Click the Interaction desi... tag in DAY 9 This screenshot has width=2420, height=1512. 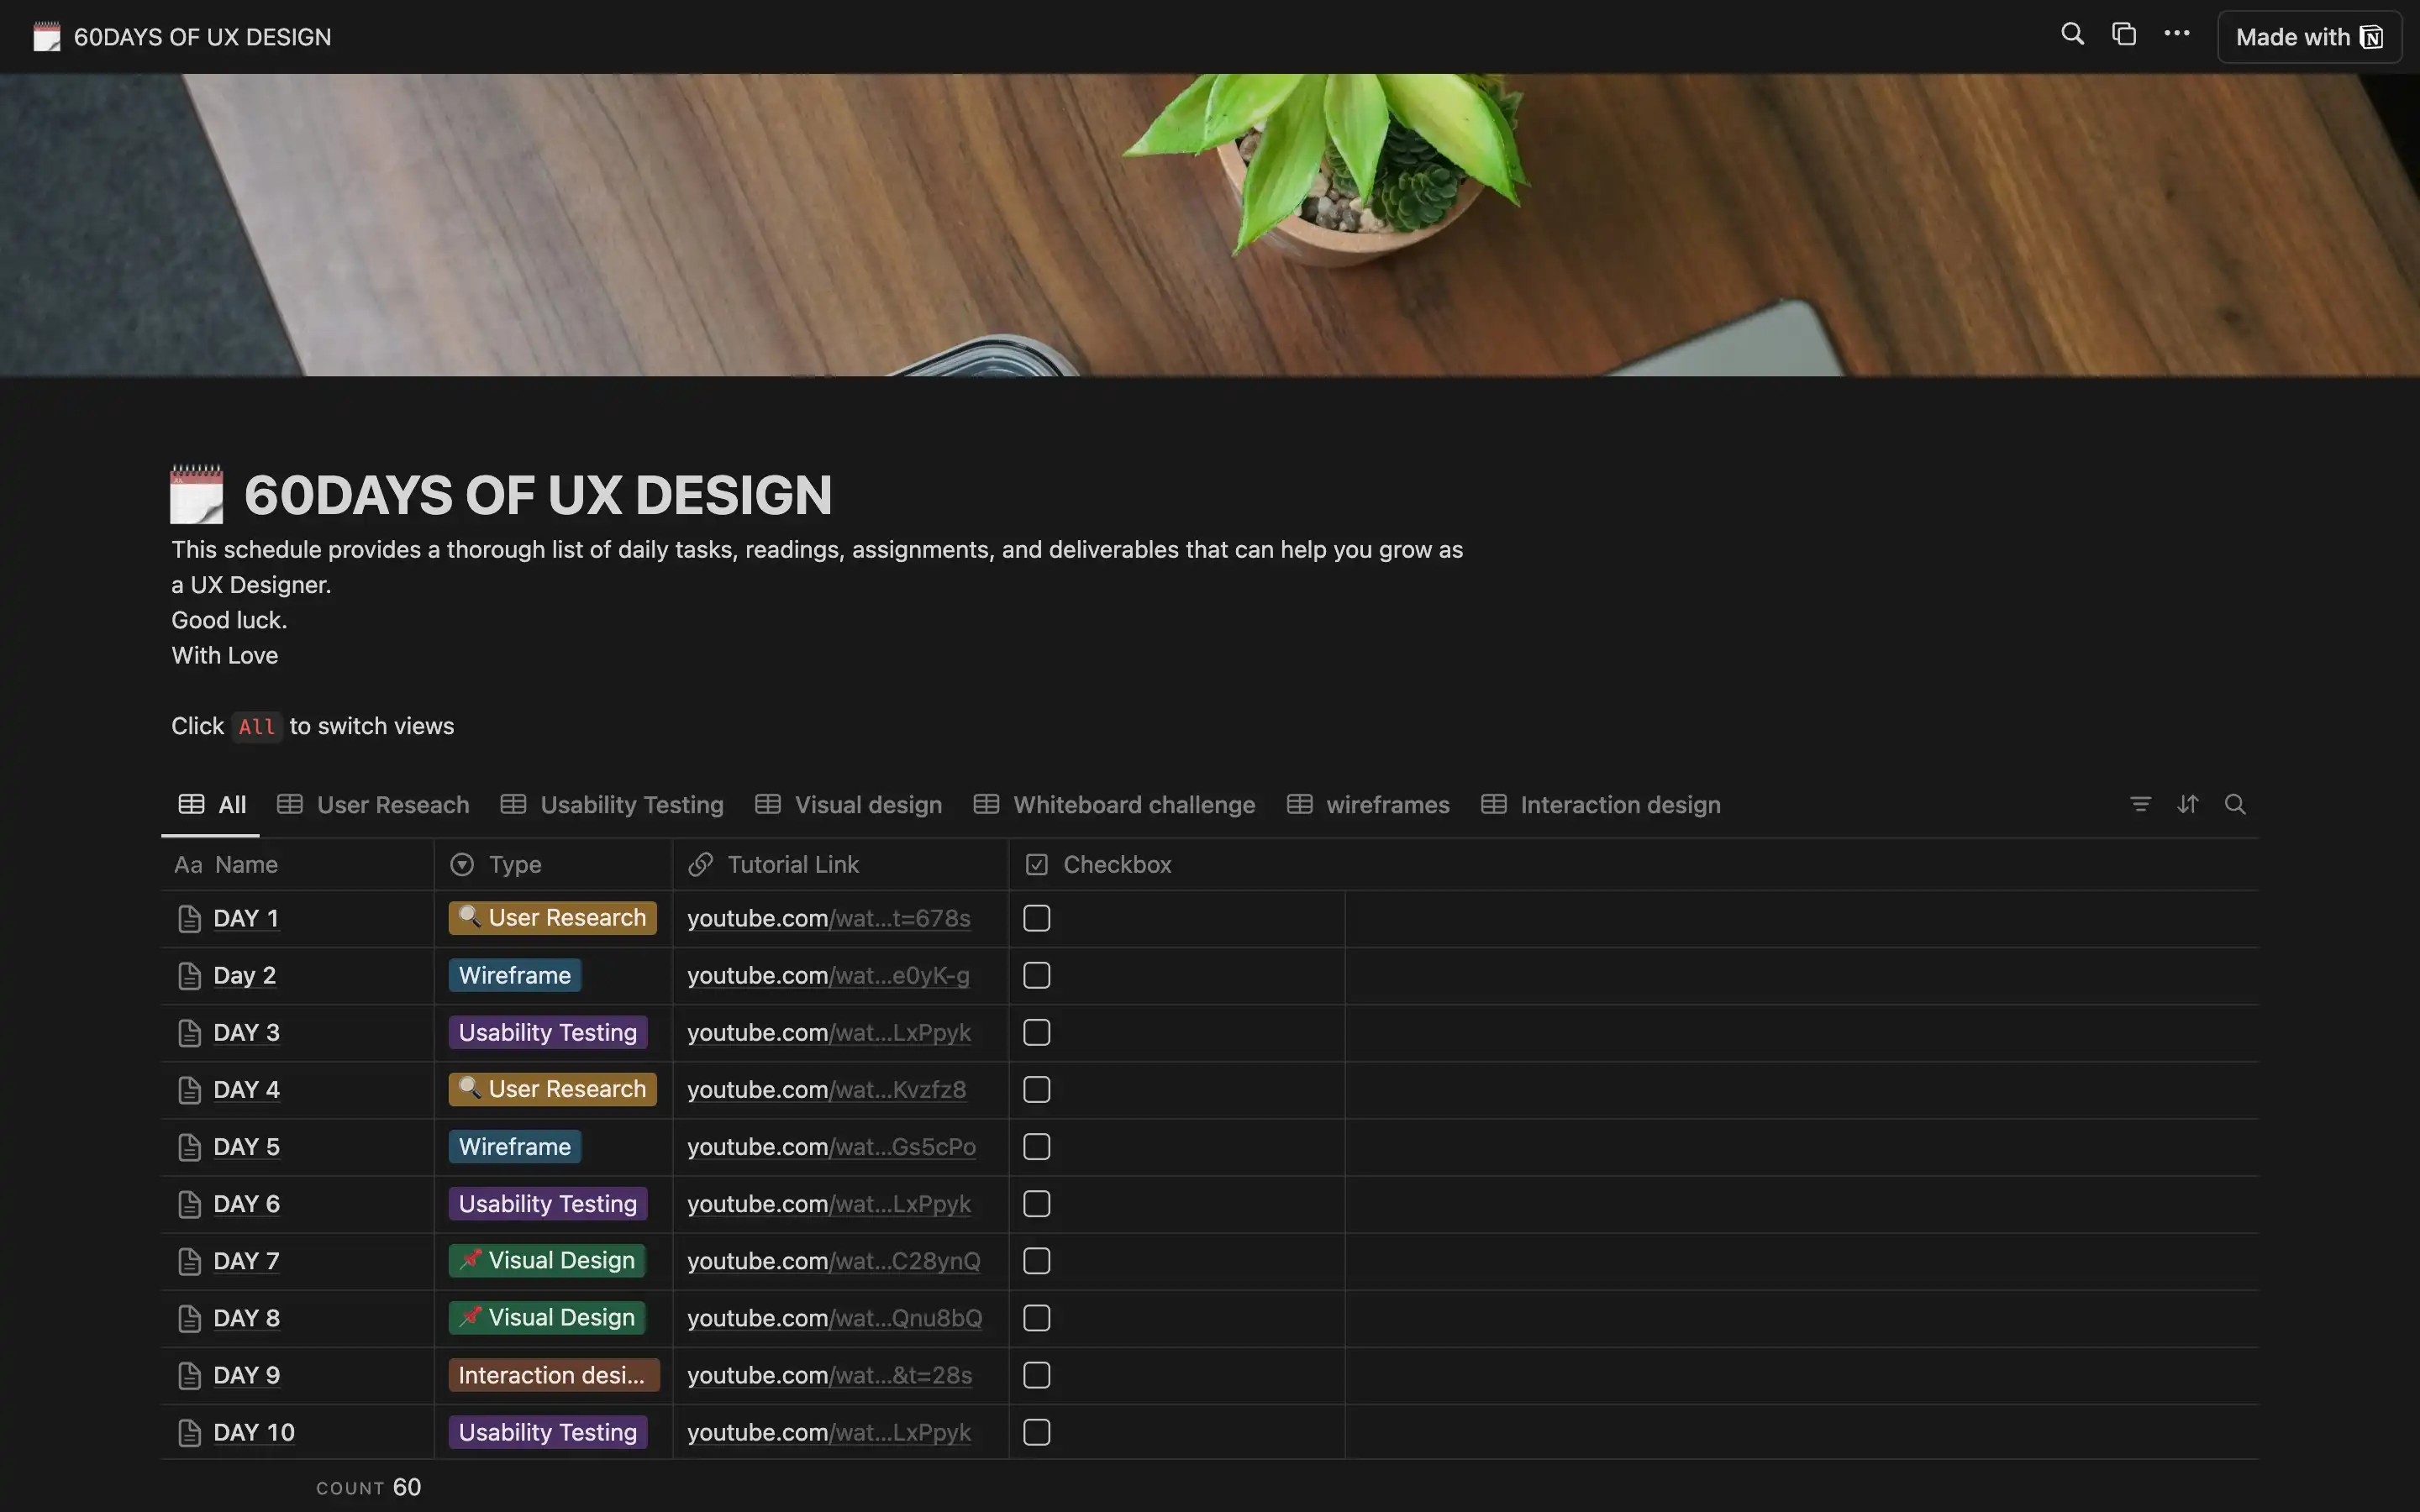(x=554, y=1374)
